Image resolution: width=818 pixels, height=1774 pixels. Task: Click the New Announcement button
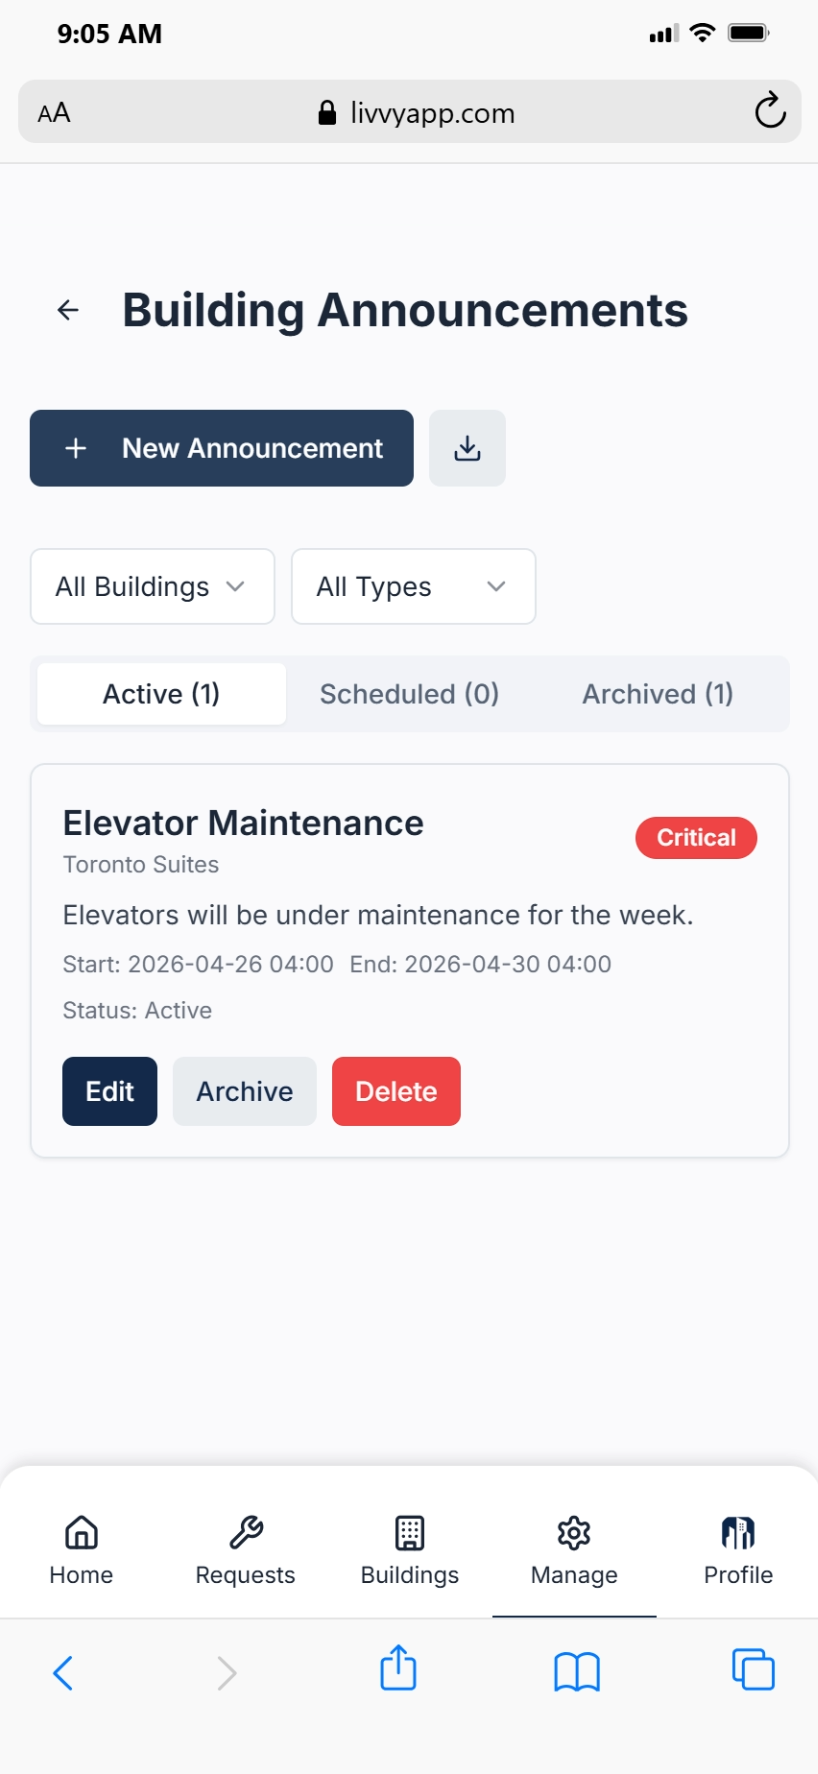(x=221, y=448)
